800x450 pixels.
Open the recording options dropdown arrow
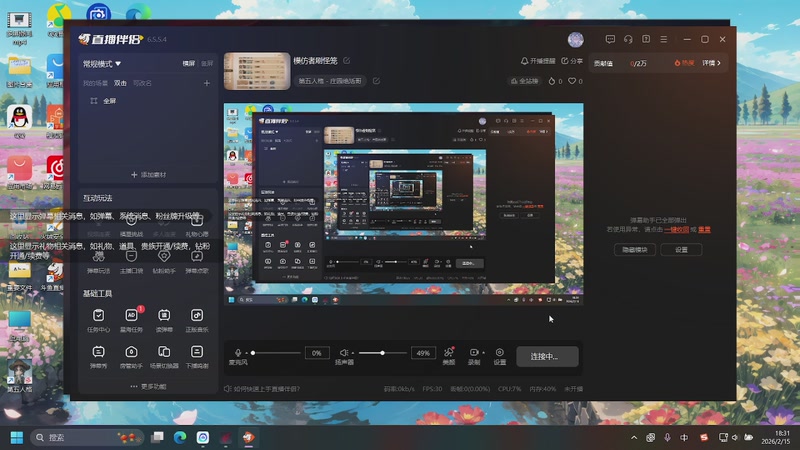[484, 353]
